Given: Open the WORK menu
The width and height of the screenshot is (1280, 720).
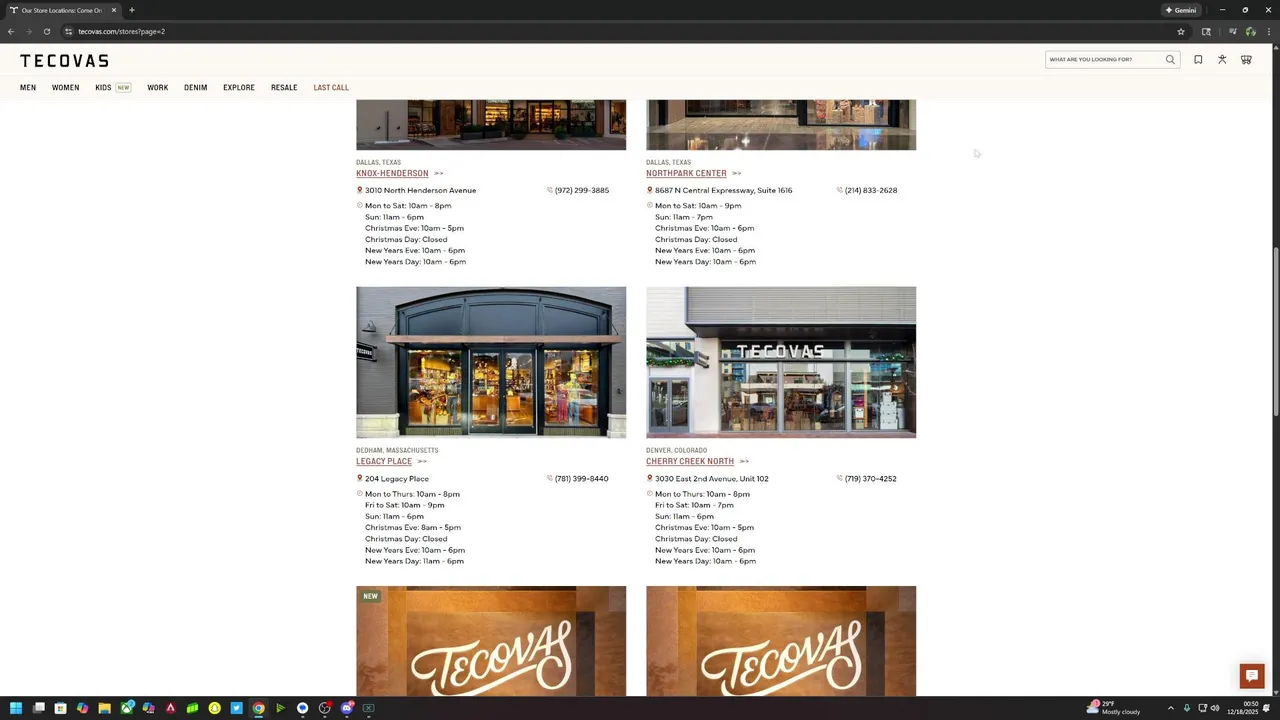Looking at the screenshot, I should pyautogui.click(x=158, y=88).
